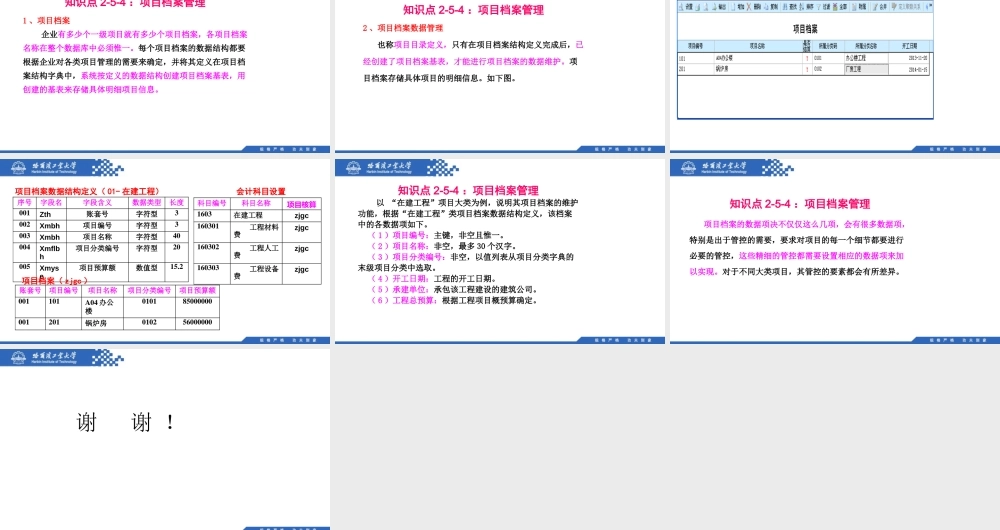1000x530 pixels.
Task: Click the 开工日期 column header in screenshot grid
Action: point(909,46)
